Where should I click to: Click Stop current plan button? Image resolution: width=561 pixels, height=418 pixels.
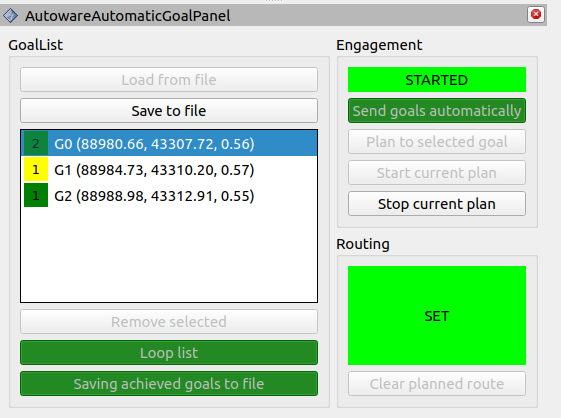tap(437, 204)
